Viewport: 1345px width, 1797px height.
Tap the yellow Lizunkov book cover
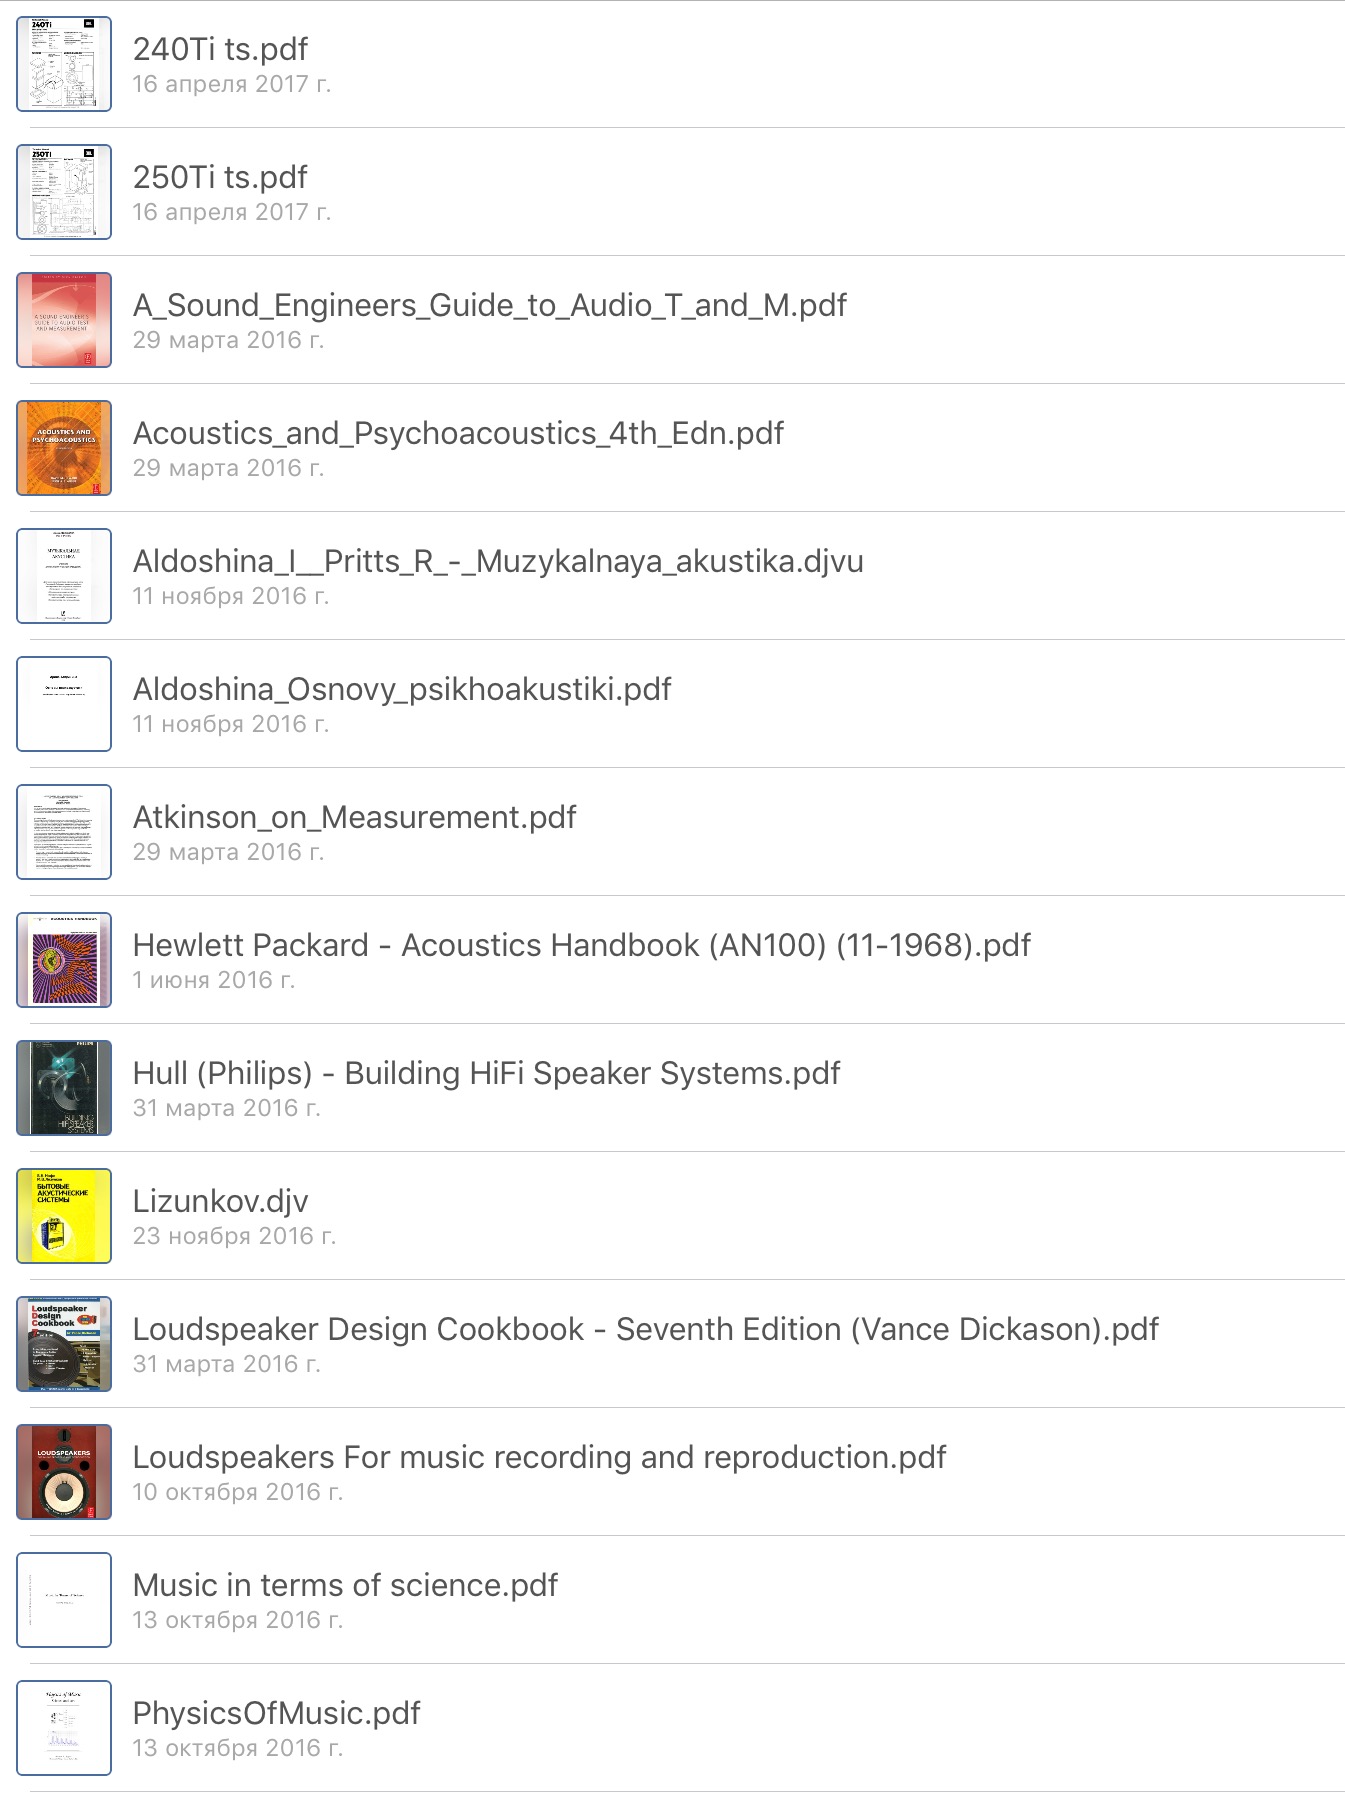[64, 1216]
